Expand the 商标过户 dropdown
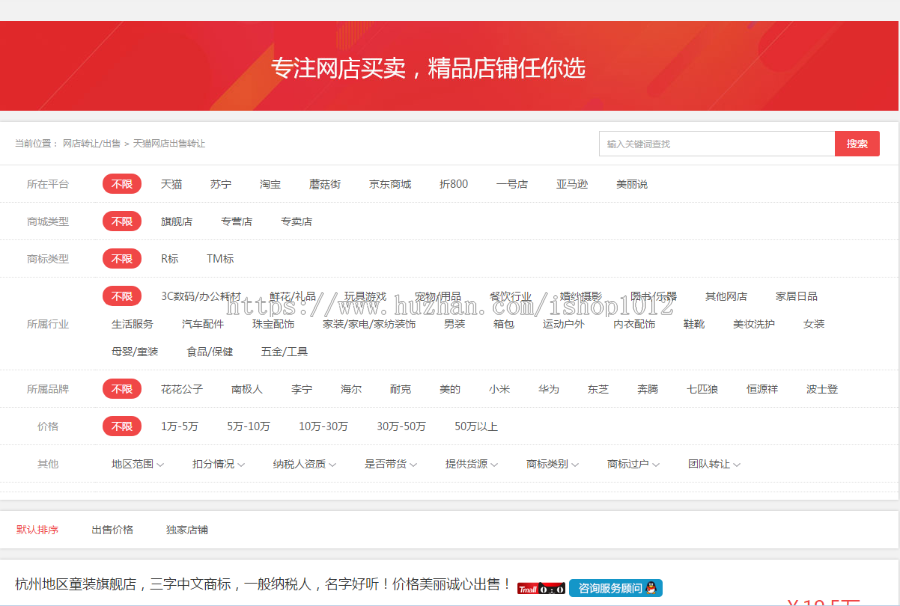This screenshot has height=606, width=900. (x=634, y=464)
